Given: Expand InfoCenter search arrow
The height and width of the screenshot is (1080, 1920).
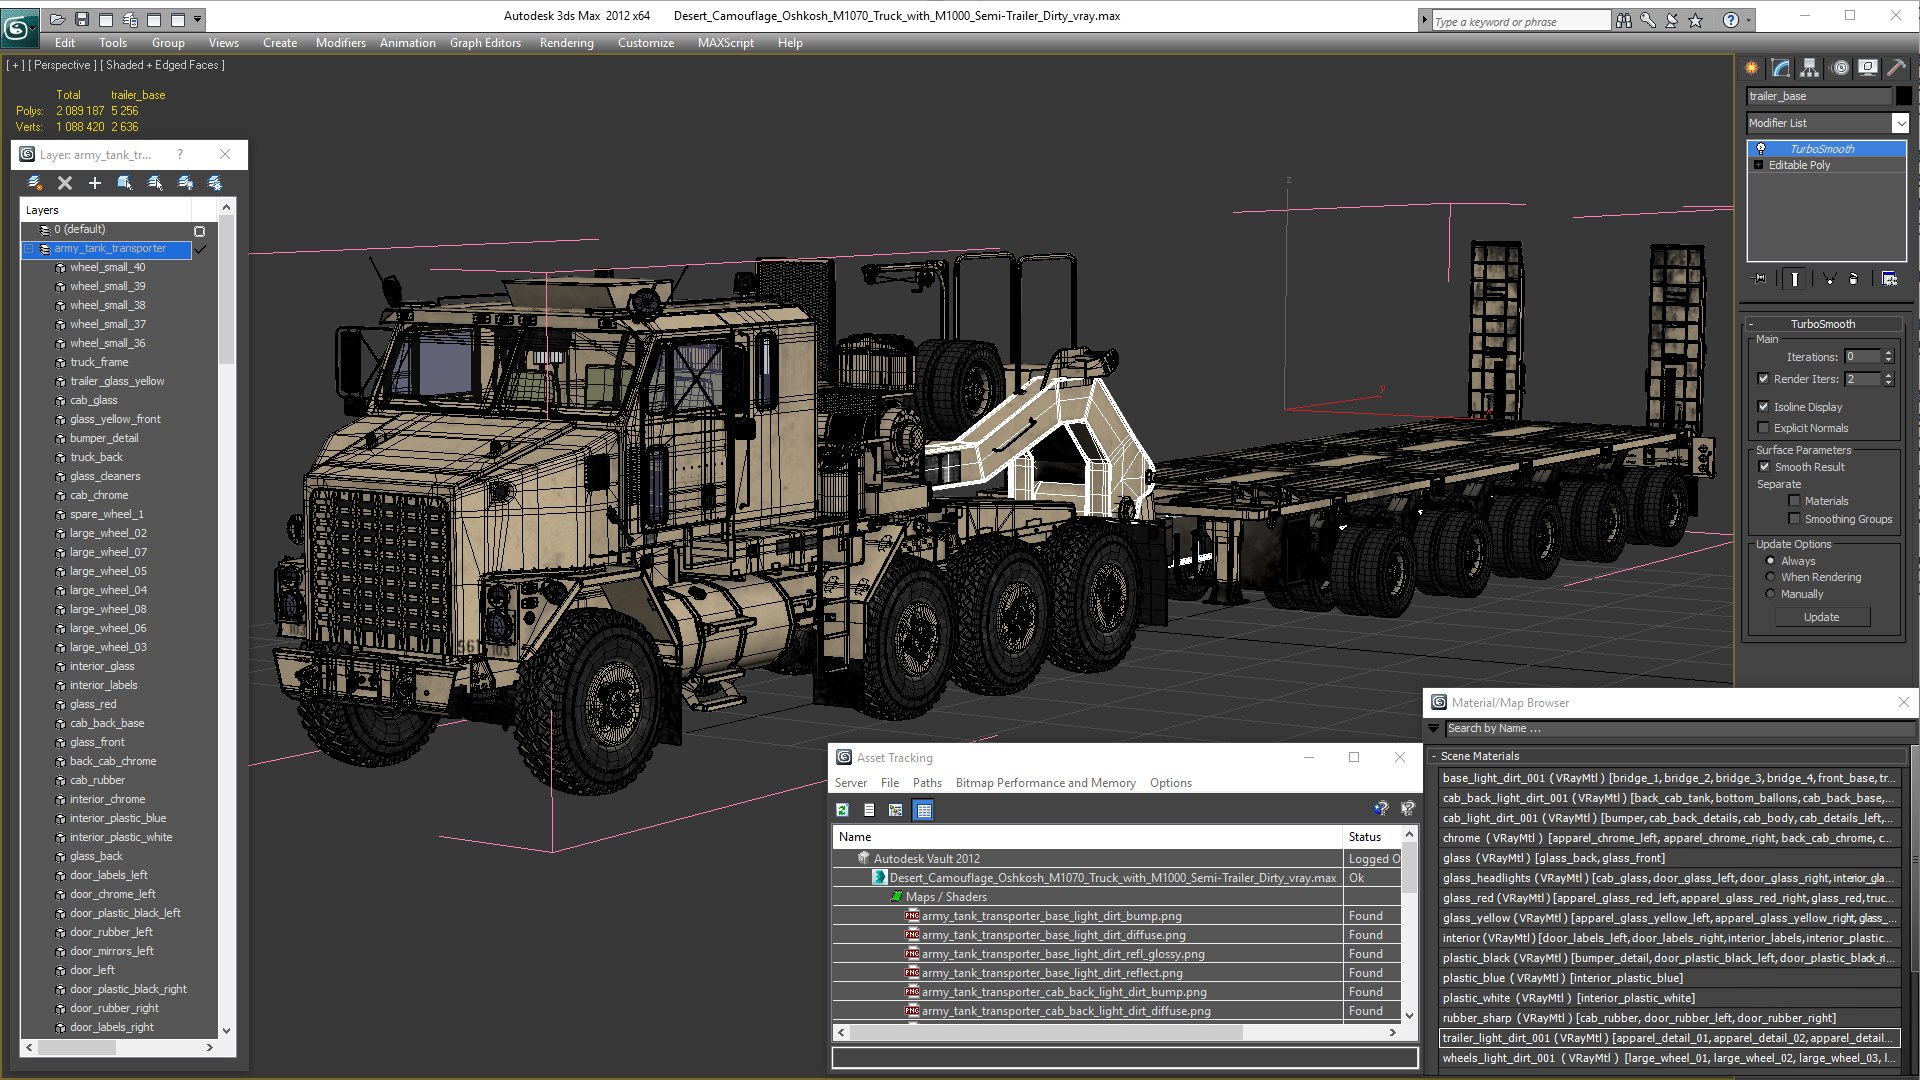Looking at the screenshot, I should (1424, 20).
